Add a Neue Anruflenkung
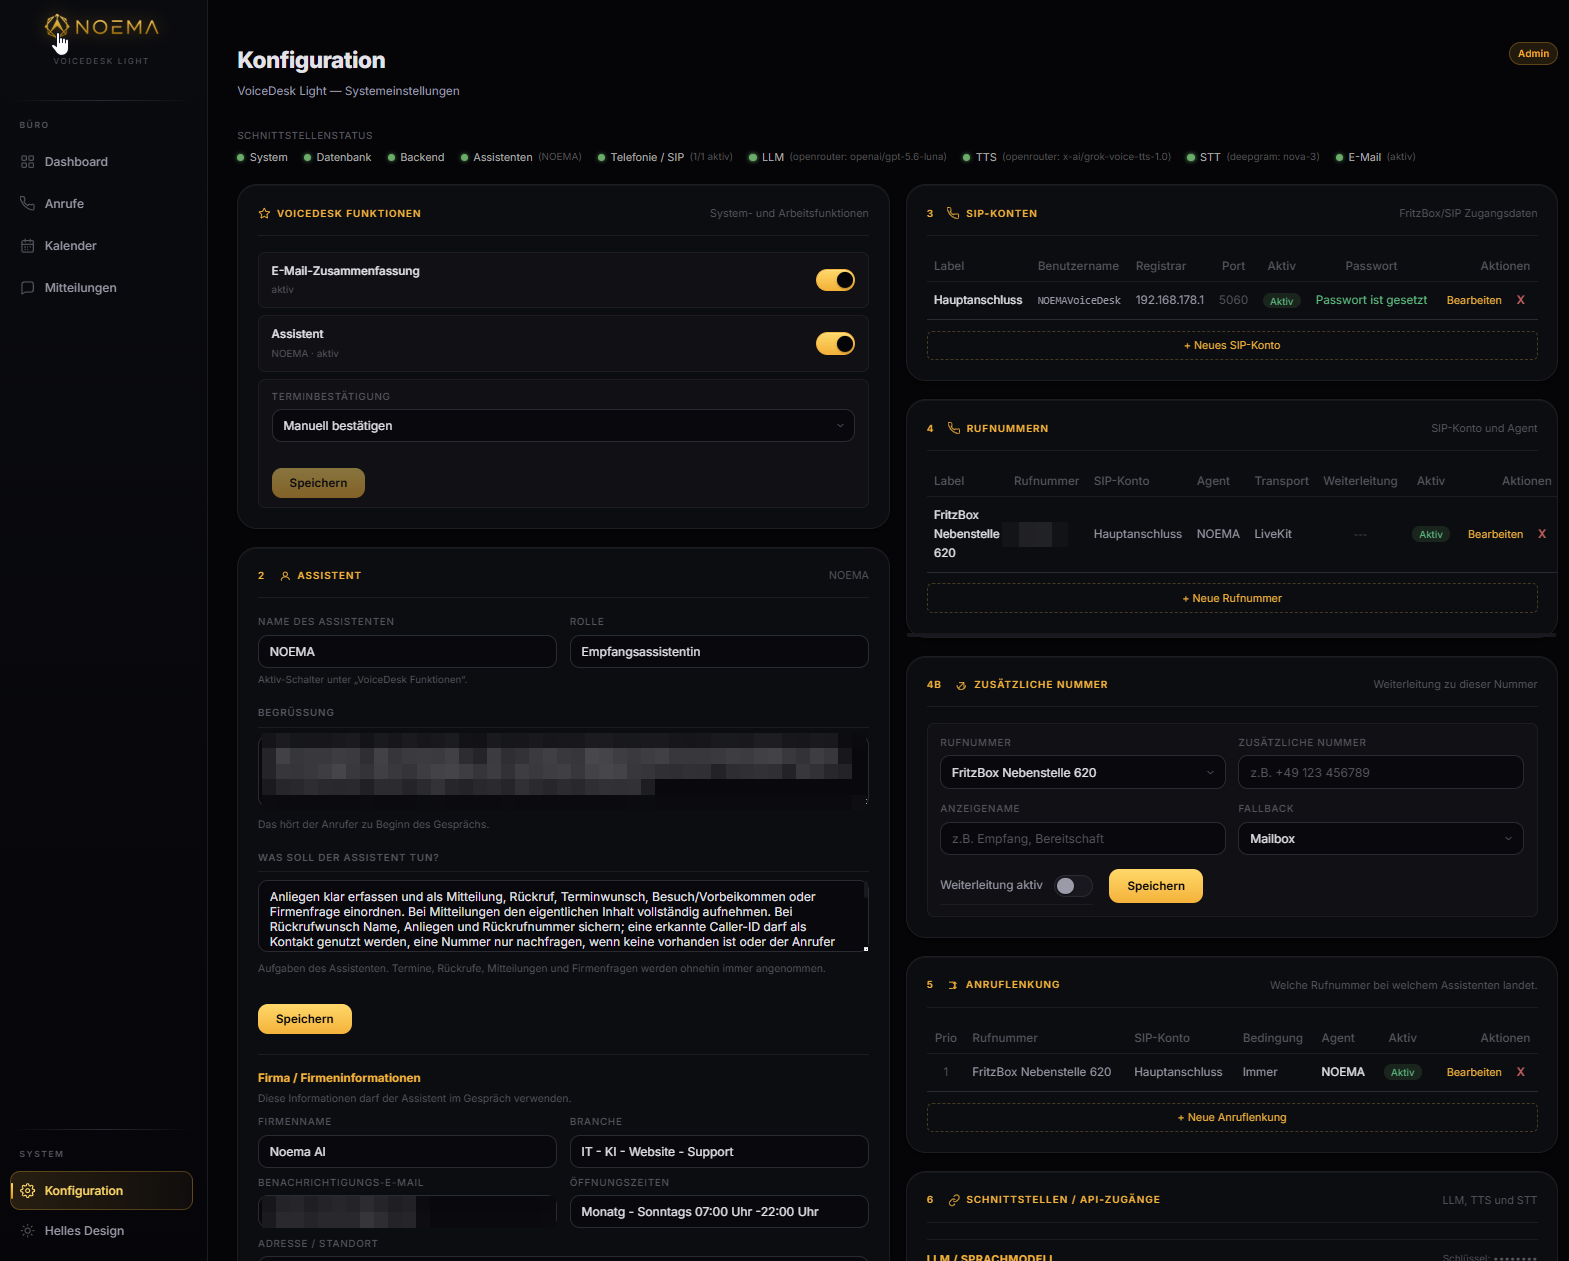 coord(1232,1118)
